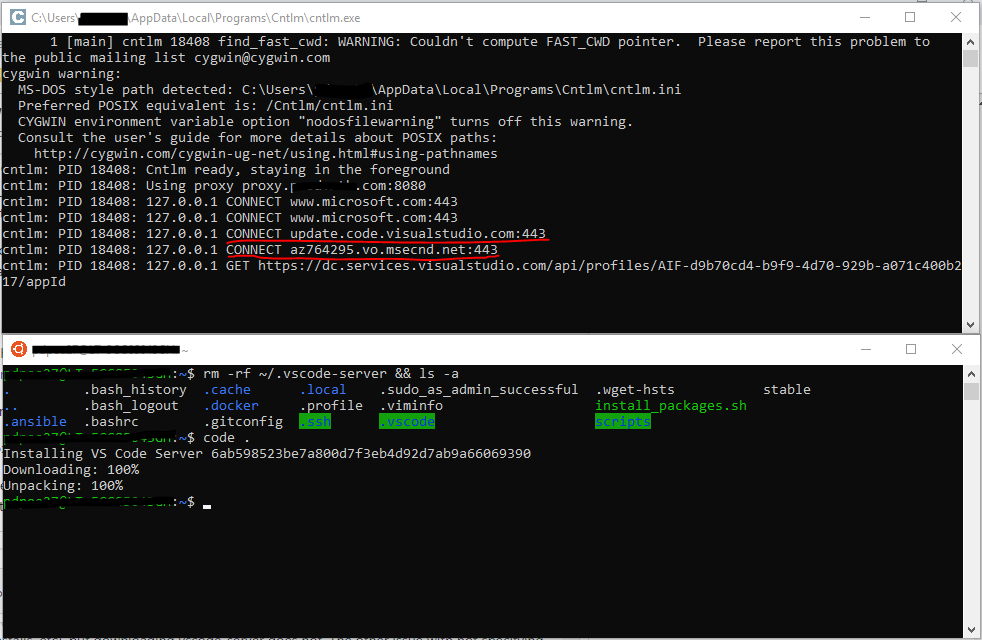The image size is (982, 640).
Task: Click the .docker directory name
Action: click(x=230, y=405)
